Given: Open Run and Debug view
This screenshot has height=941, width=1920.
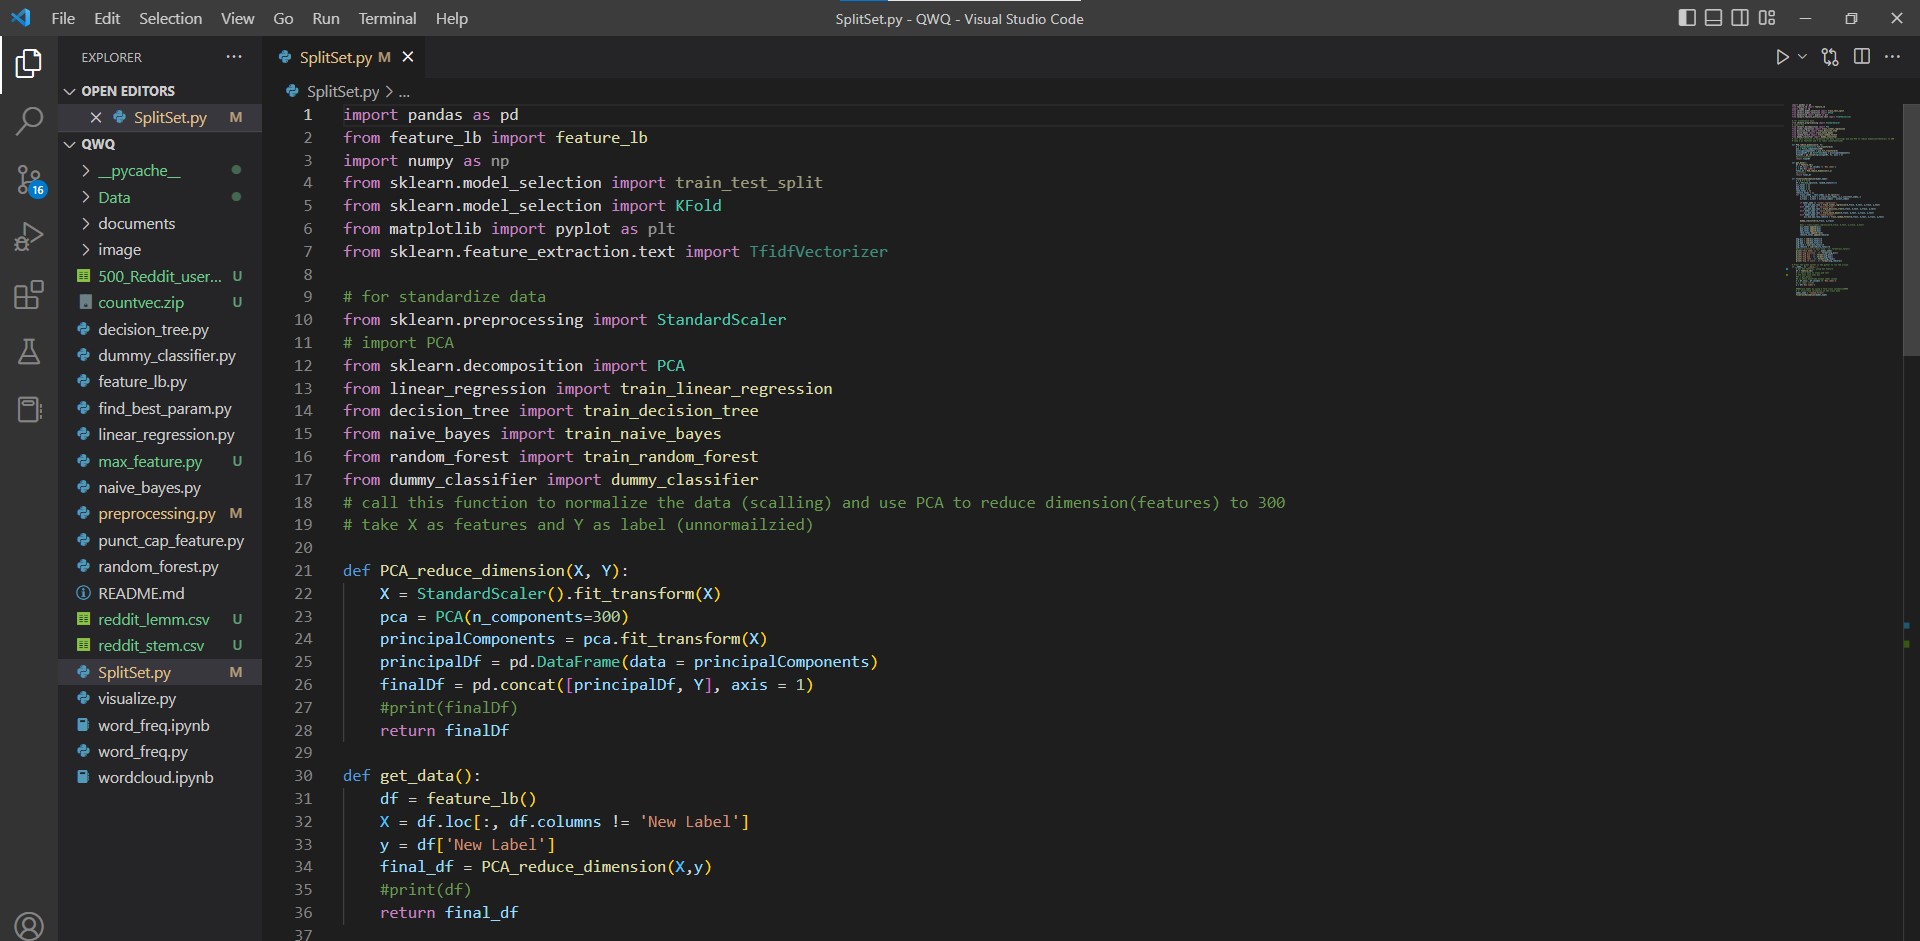Looking at the screenshot, I should coord(29,237).
